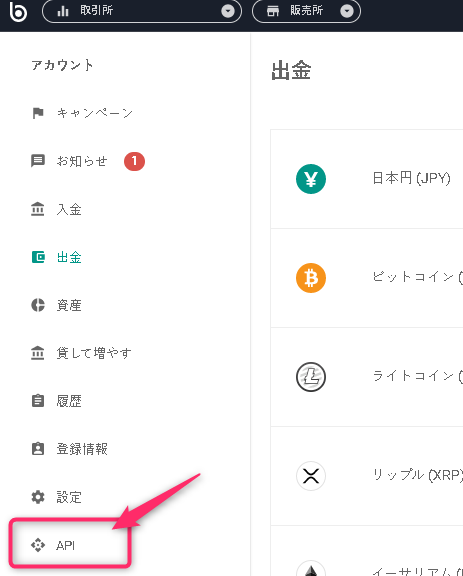This screenshot has width=463, height=576.
Task: Click the flag icon beside キャンペーン
Action: click(x=38, y=113)
